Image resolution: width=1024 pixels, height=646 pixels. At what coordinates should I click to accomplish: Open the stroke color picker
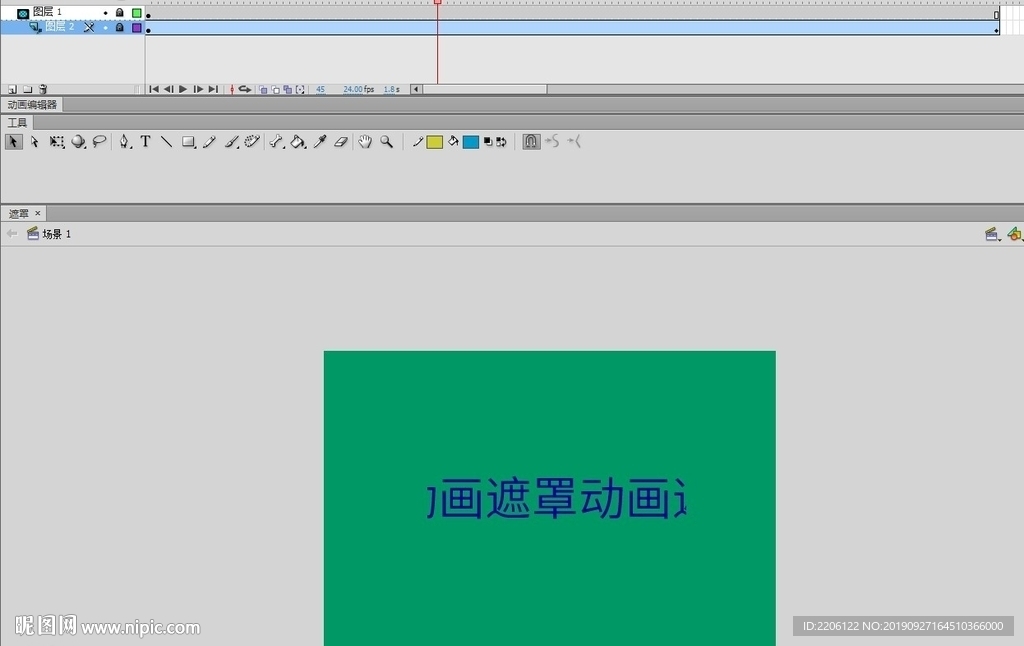[x=434, y=141]
